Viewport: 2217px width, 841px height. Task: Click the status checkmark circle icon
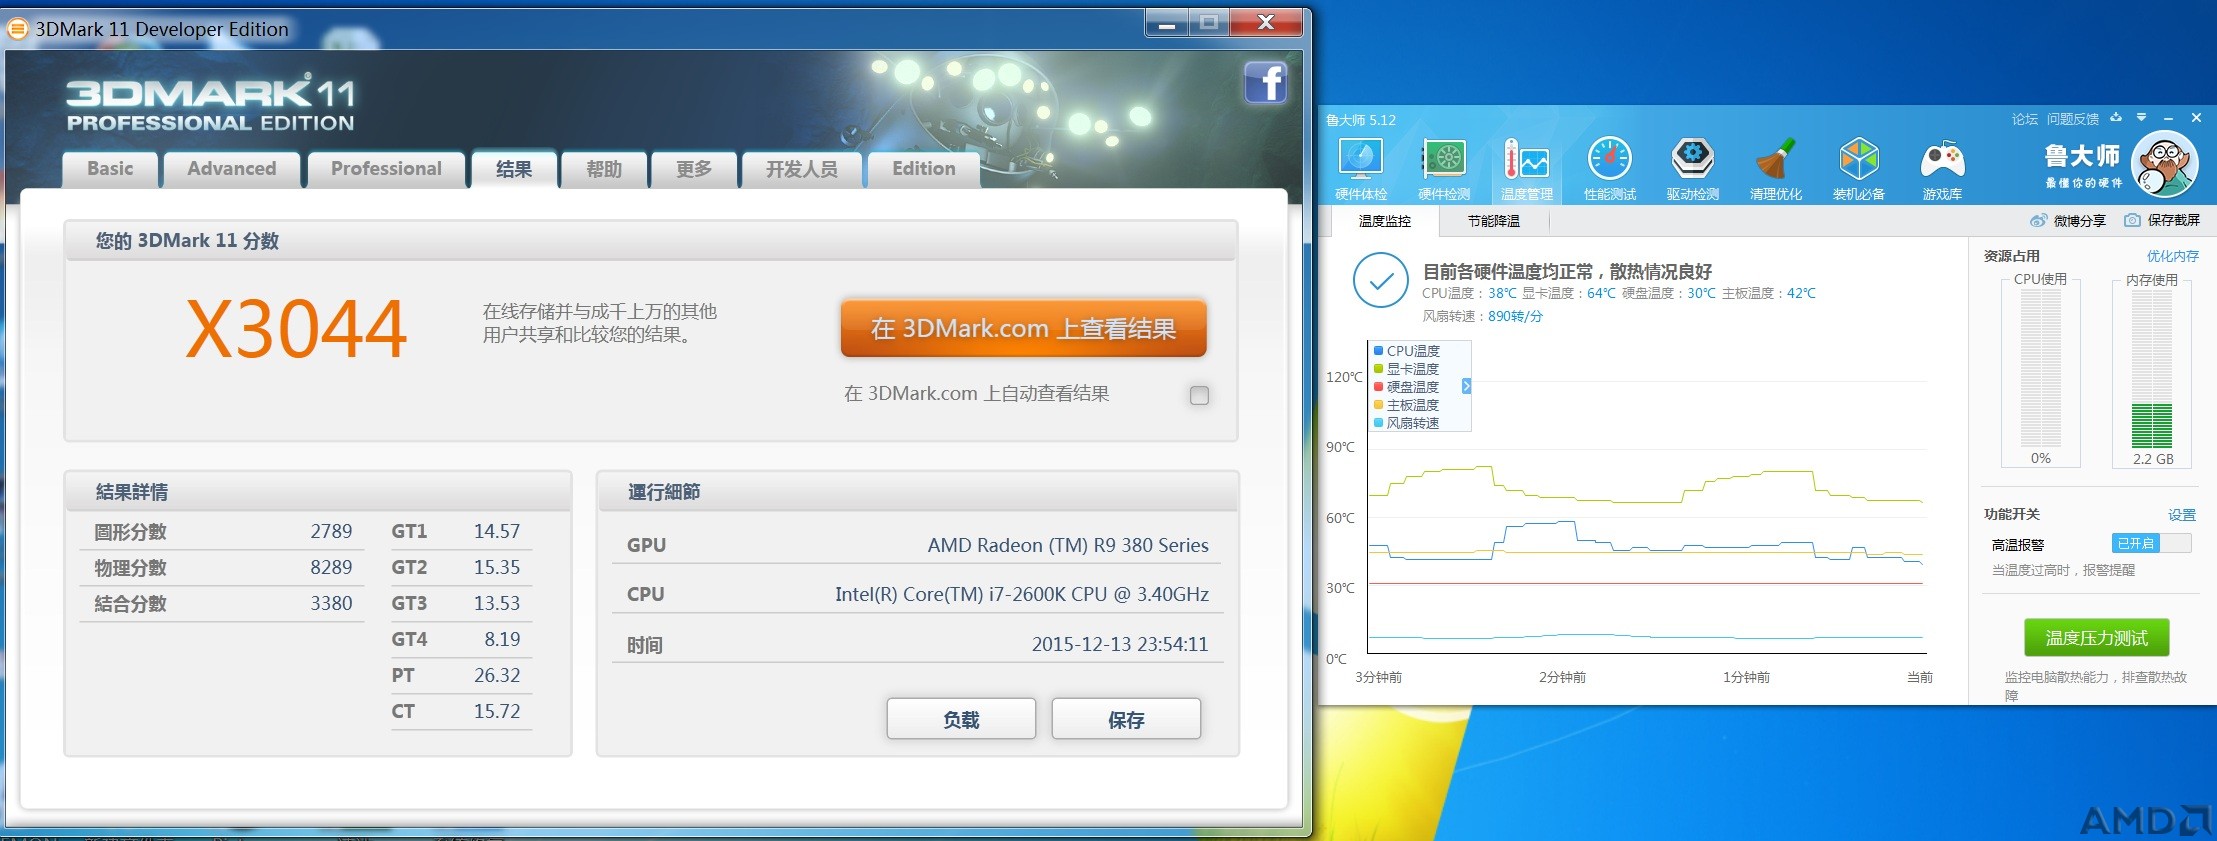pos(1381,281)
